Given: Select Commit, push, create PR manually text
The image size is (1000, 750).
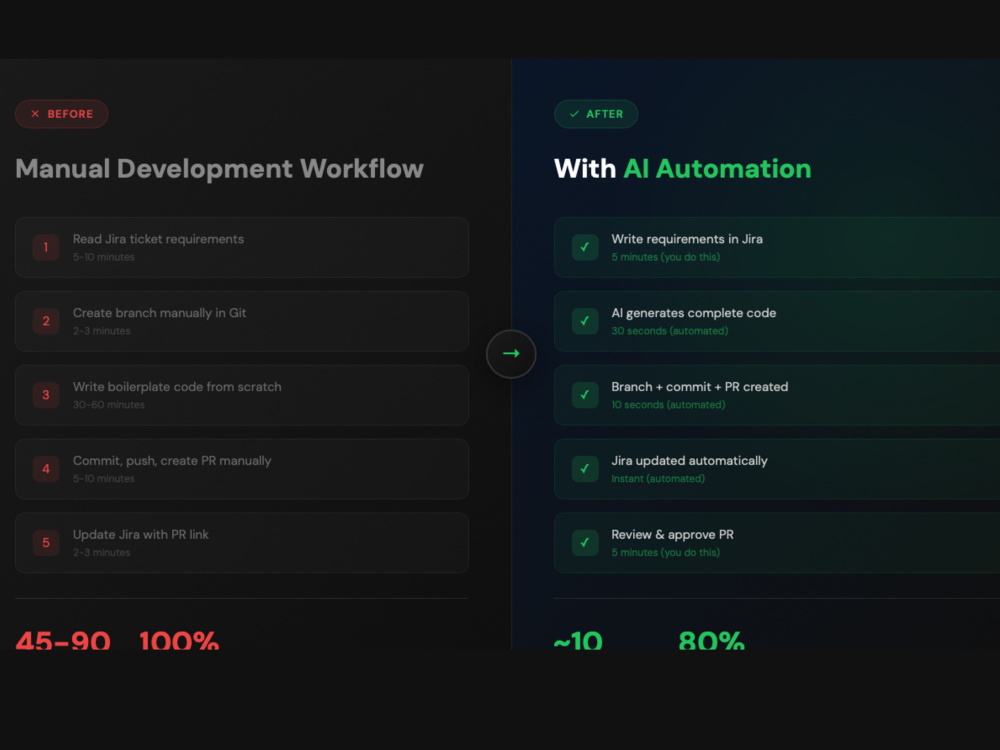Looking at the screenshot, I should point(172,461).
